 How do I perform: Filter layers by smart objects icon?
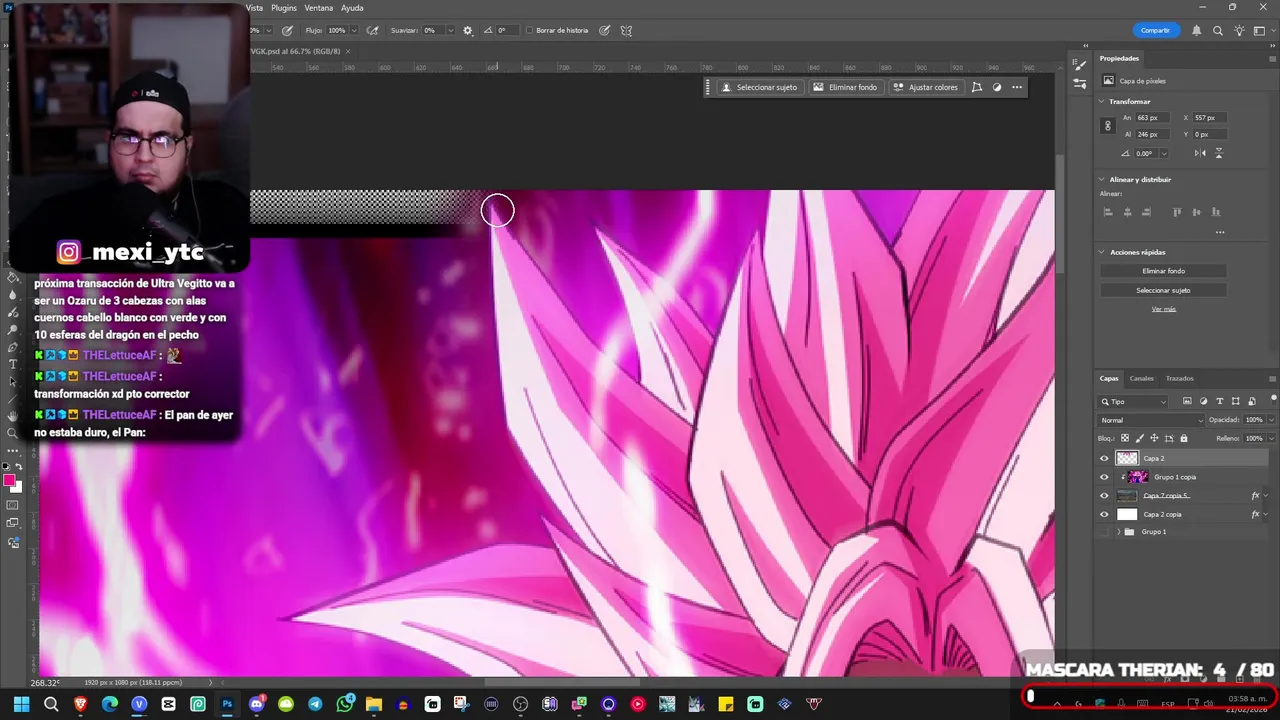(x=1252, y=401)
